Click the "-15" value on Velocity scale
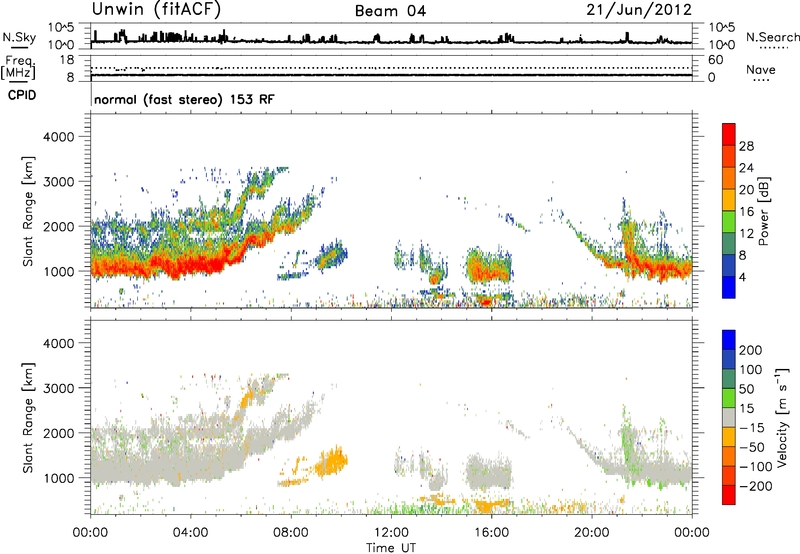 coord(752,428)
